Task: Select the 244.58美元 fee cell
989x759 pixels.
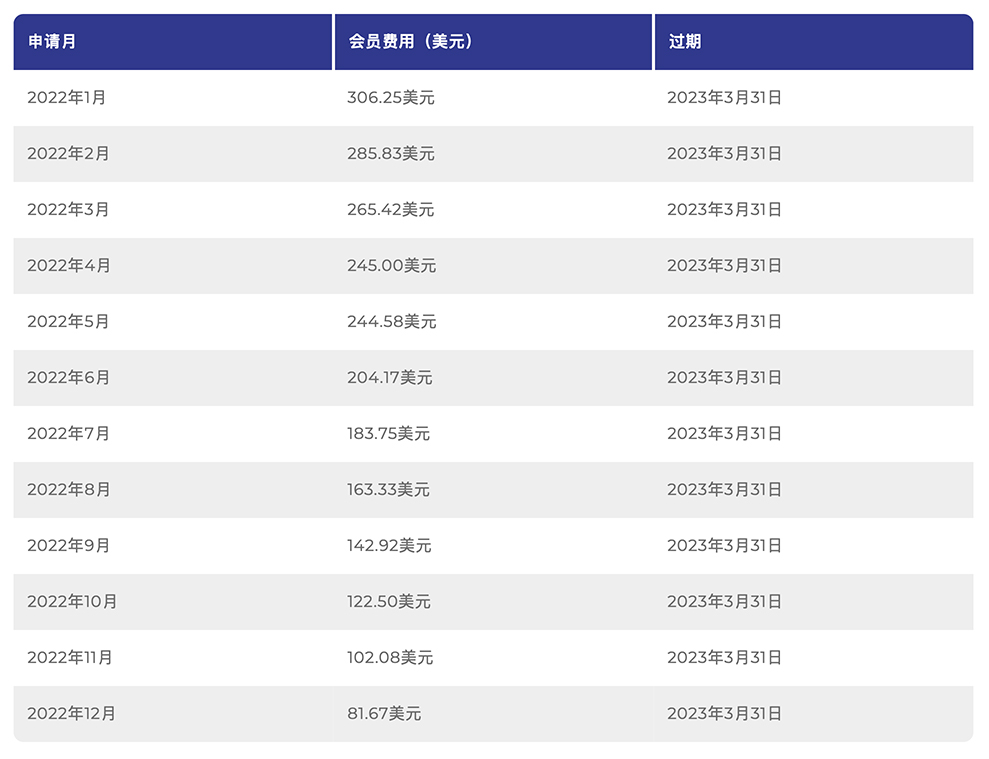Action: pos(392,322)
